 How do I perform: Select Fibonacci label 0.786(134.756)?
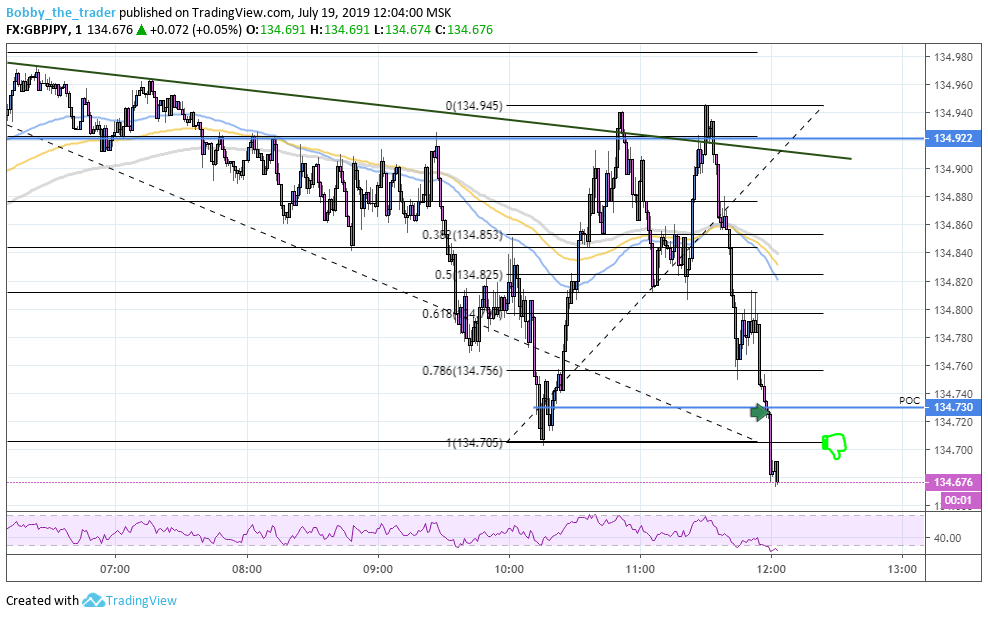point(462,370)
